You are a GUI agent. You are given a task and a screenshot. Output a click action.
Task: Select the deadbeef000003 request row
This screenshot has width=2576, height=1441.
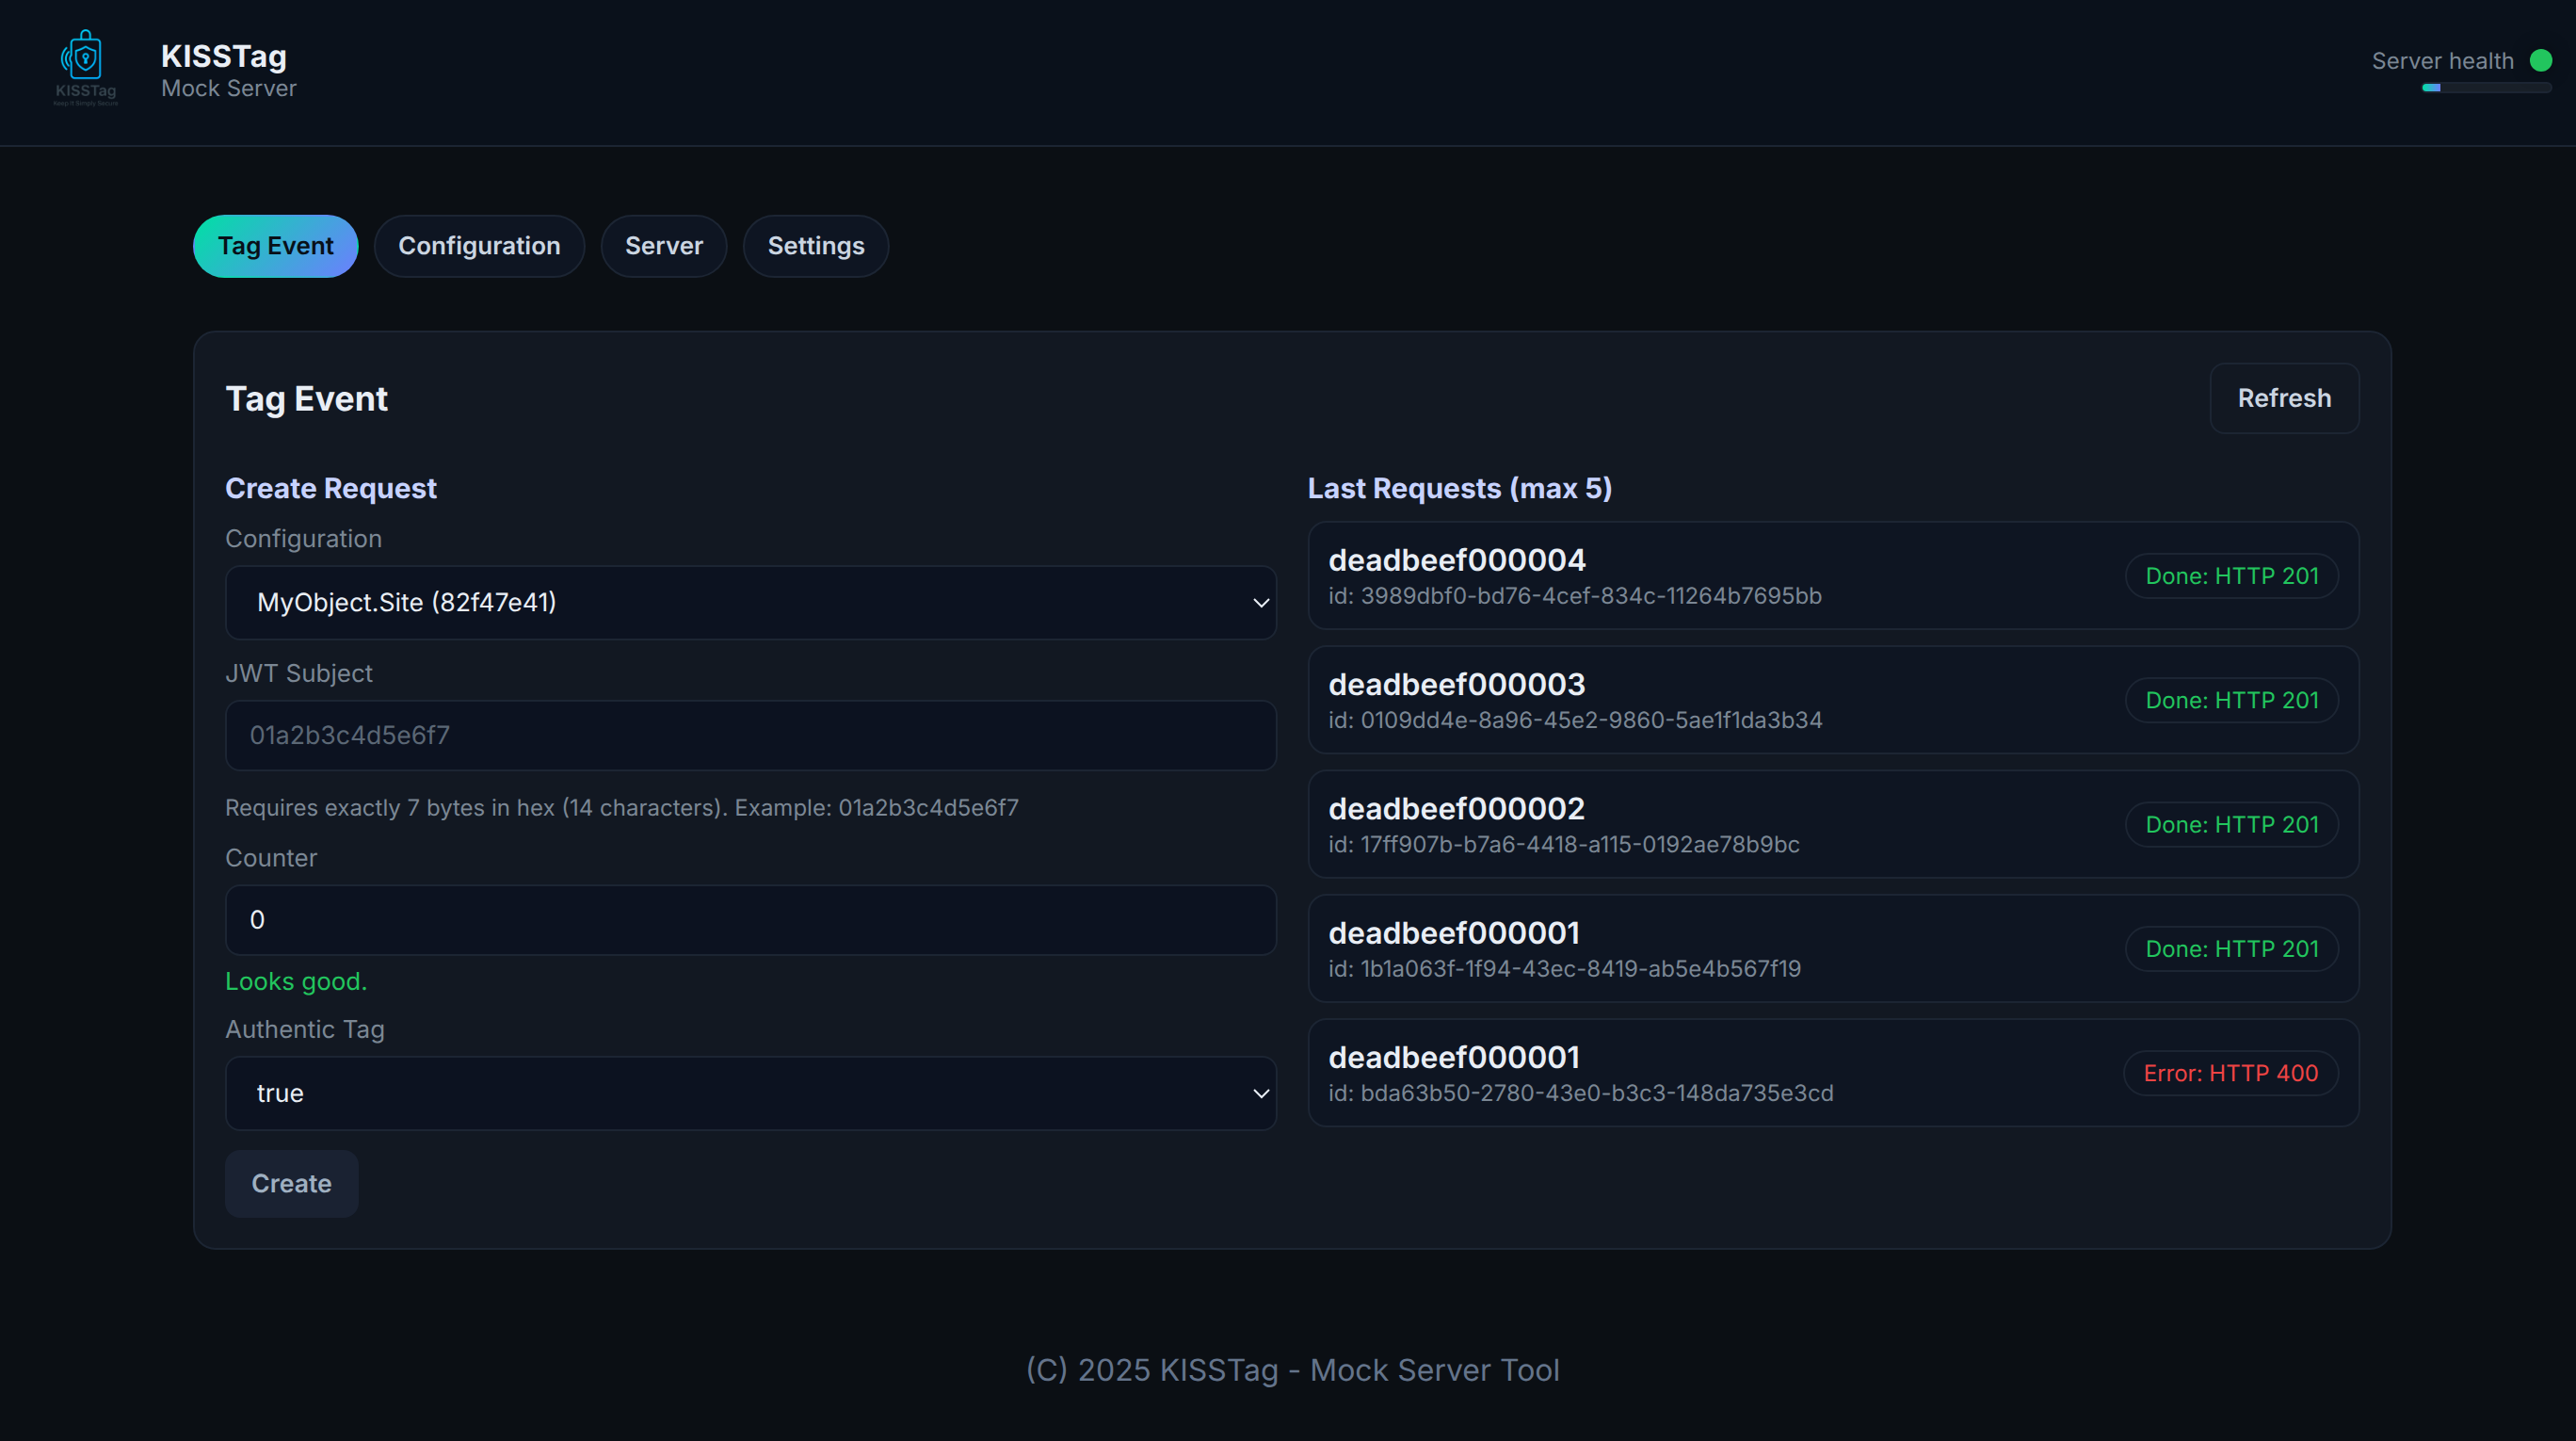[x=1700, y=700]
